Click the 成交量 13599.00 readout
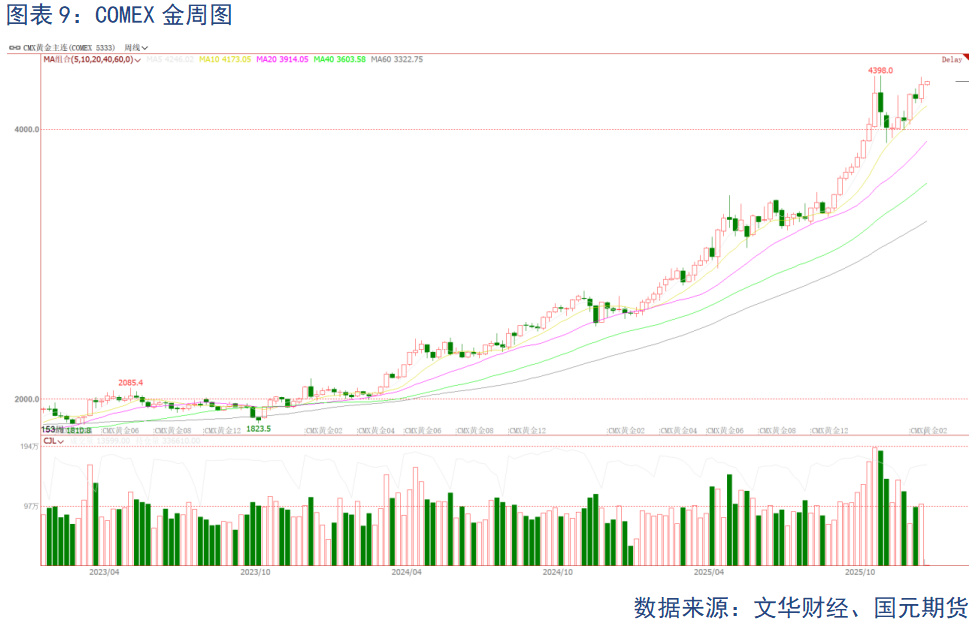The image size is (977, 624). point(100,441)
